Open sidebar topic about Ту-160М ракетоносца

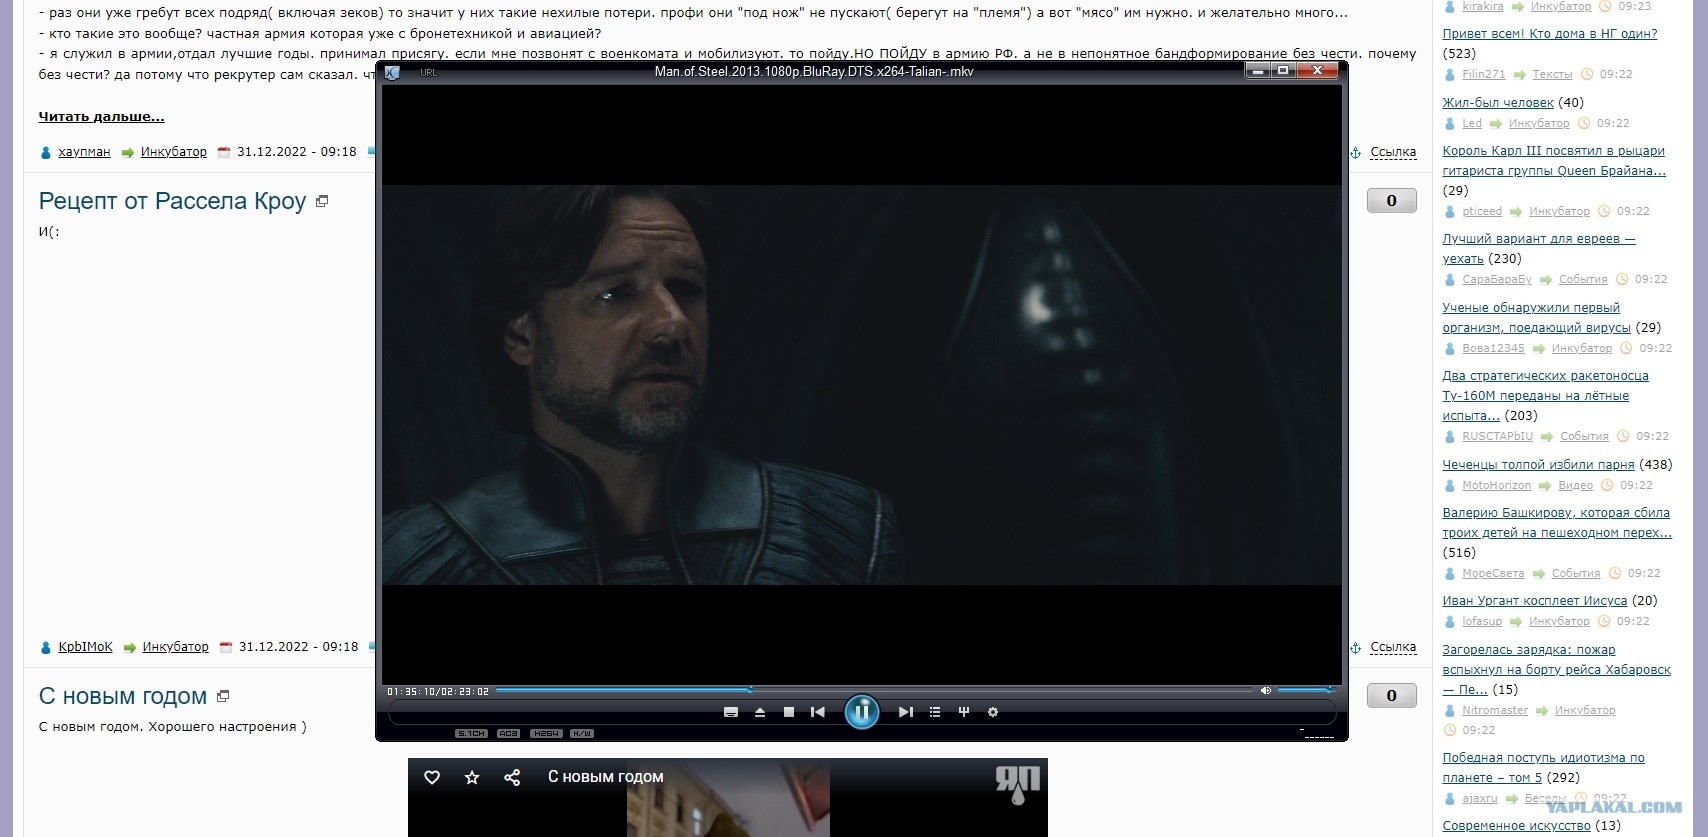pos(1545,396)
